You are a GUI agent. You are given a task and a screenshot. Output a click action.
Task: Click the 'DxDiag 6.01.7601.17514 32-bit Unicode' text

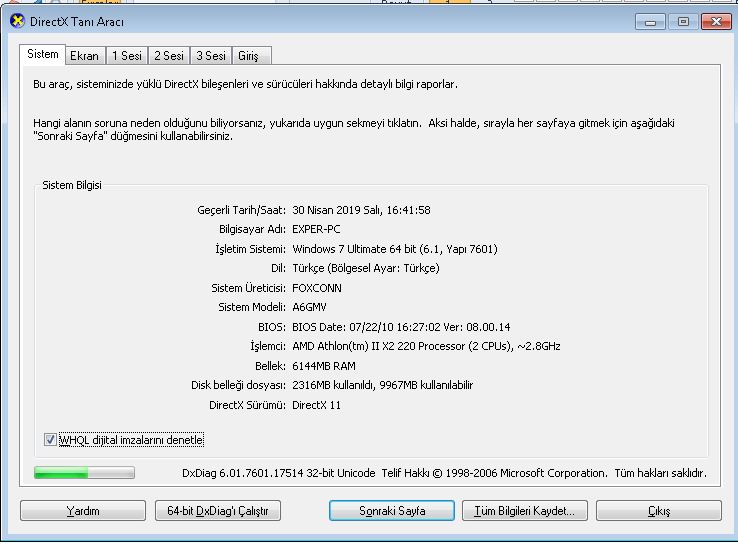tap(279, 473)
